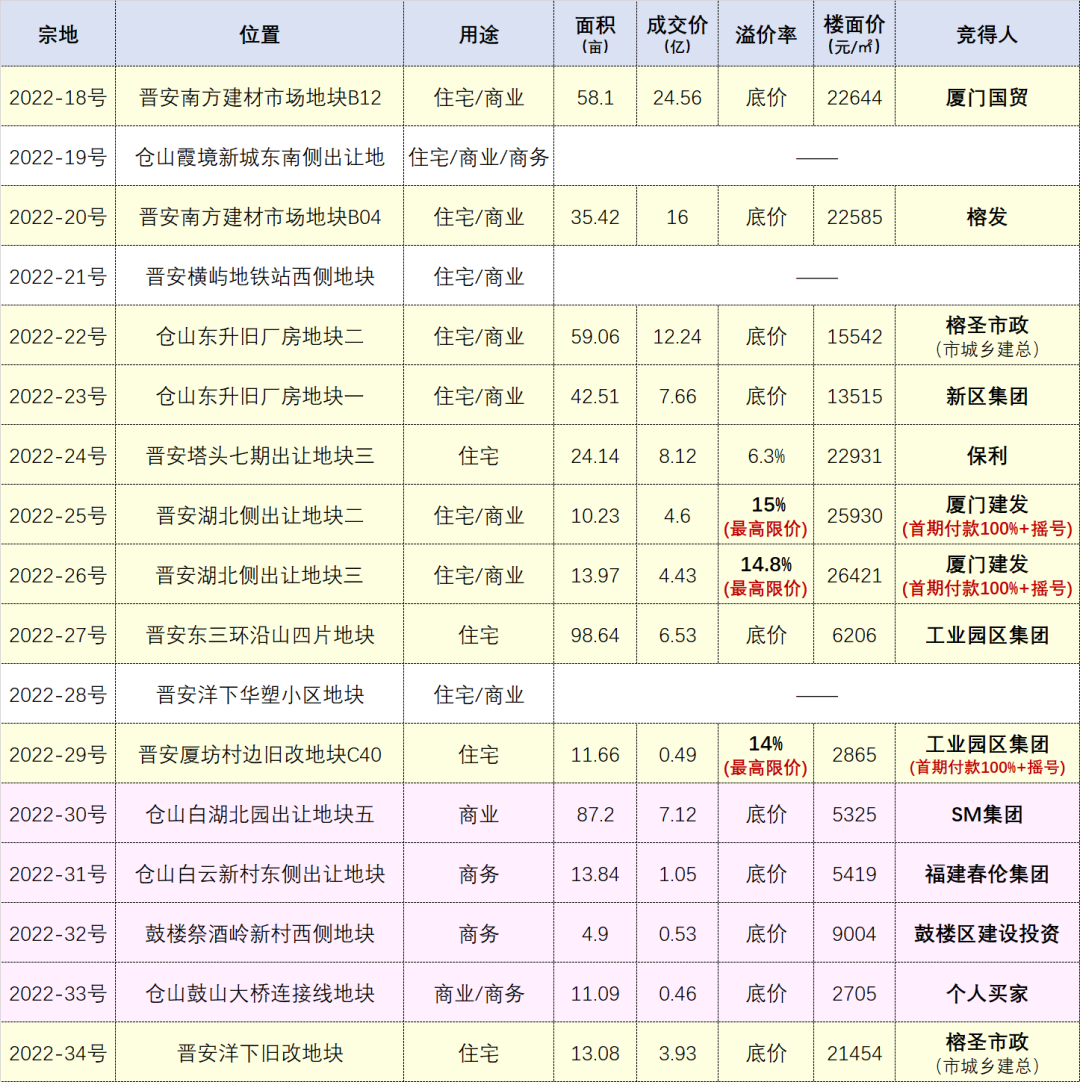1080x1082 pixels.
Task: Select the 2022-31号 parcel cell
Action: click(x=58, y=874)
